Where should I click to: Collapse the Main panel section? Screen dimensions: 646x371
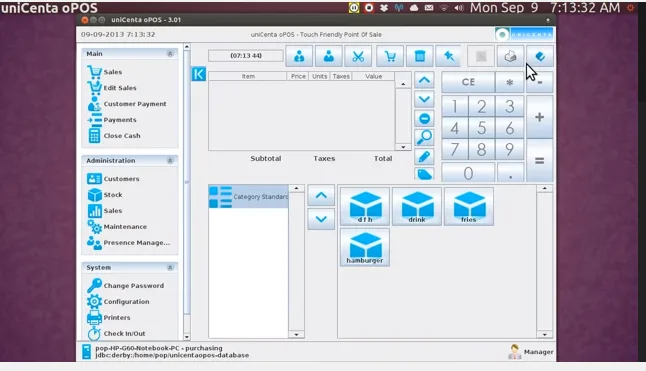click(x=170, y=54)
